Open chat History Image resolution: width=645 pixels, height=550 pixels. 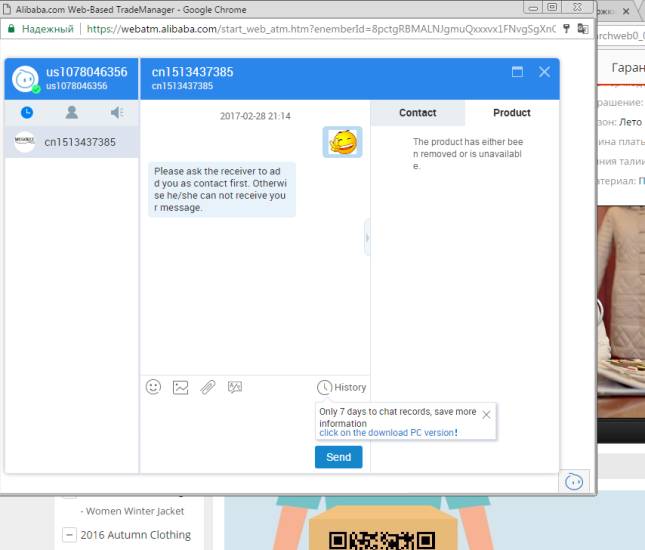click(341, 387)
